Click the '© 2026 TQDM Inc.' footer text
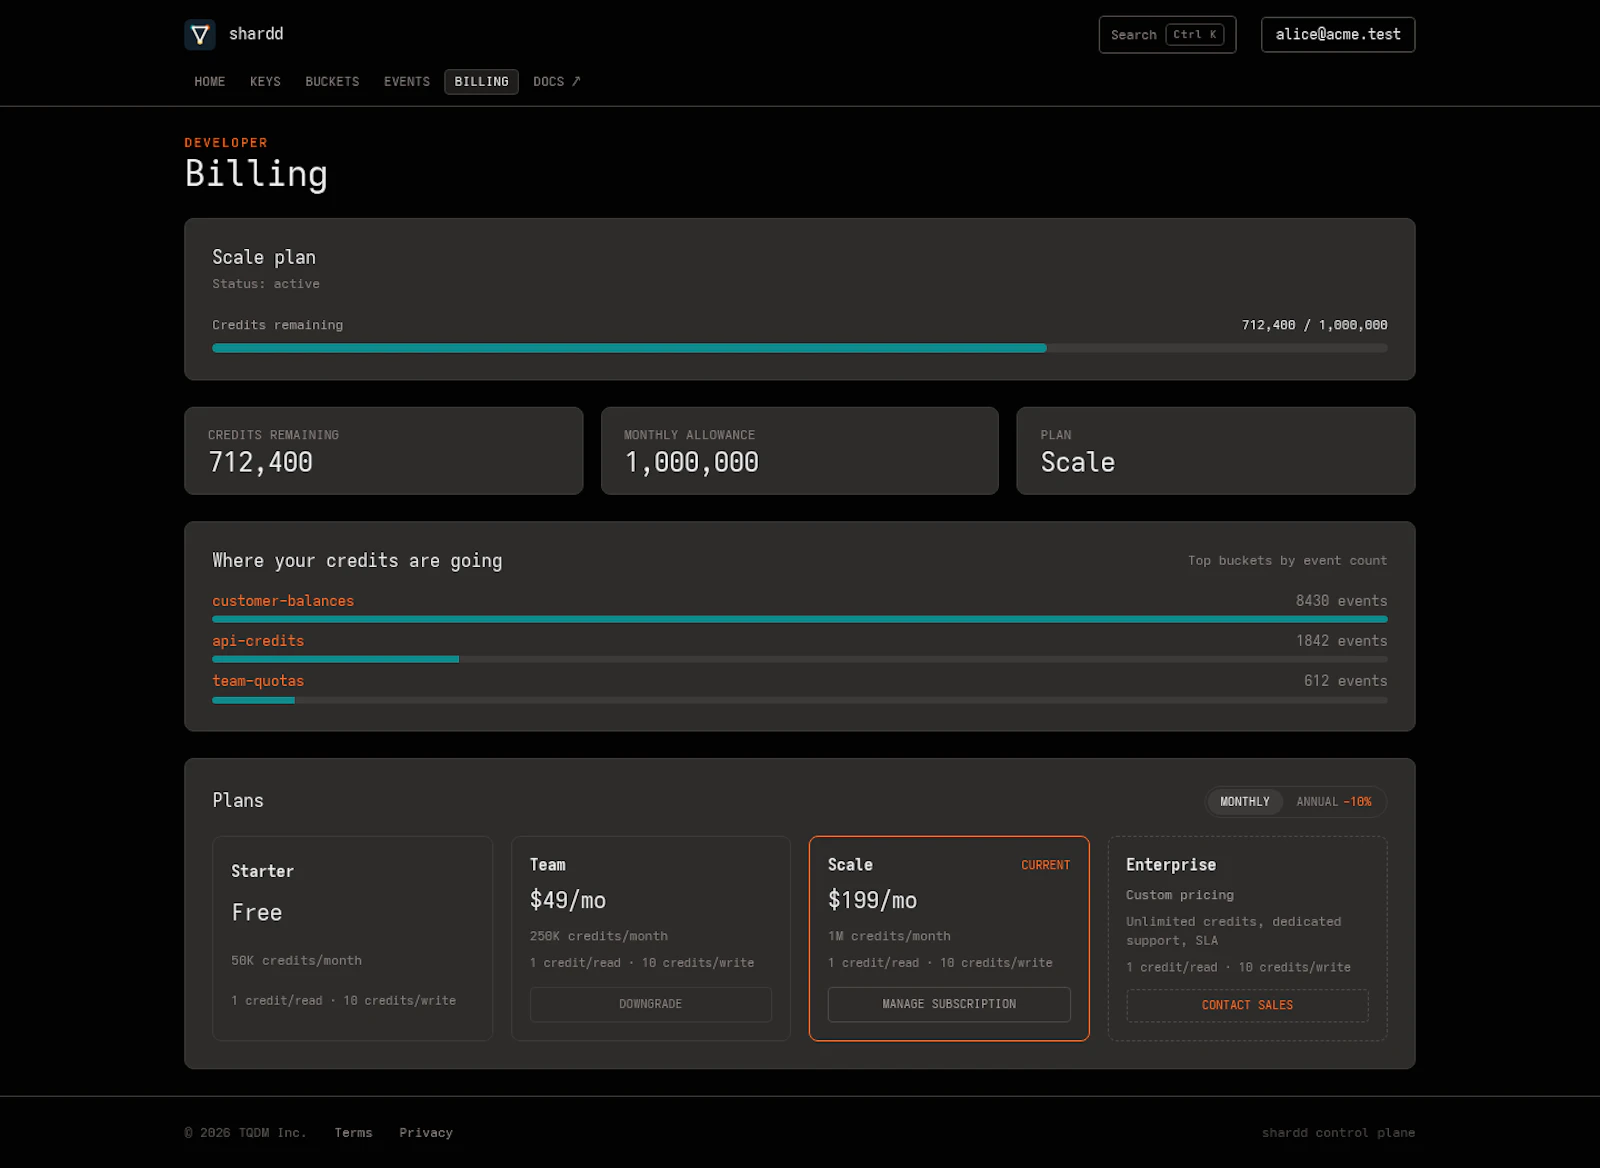The image size is (1600, 1168). [x=246, y=1133]
